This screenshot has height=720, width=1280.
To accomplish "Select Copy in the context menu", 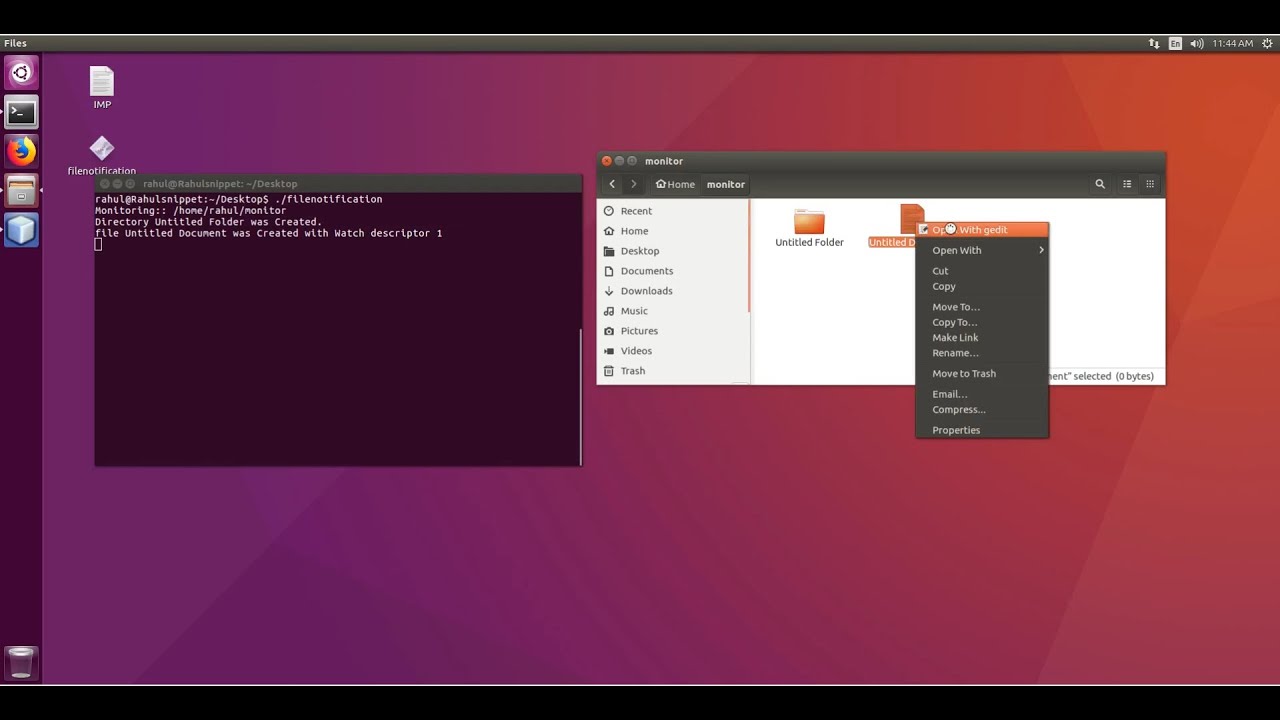I will pyautogui.click(x=982, y=286).
